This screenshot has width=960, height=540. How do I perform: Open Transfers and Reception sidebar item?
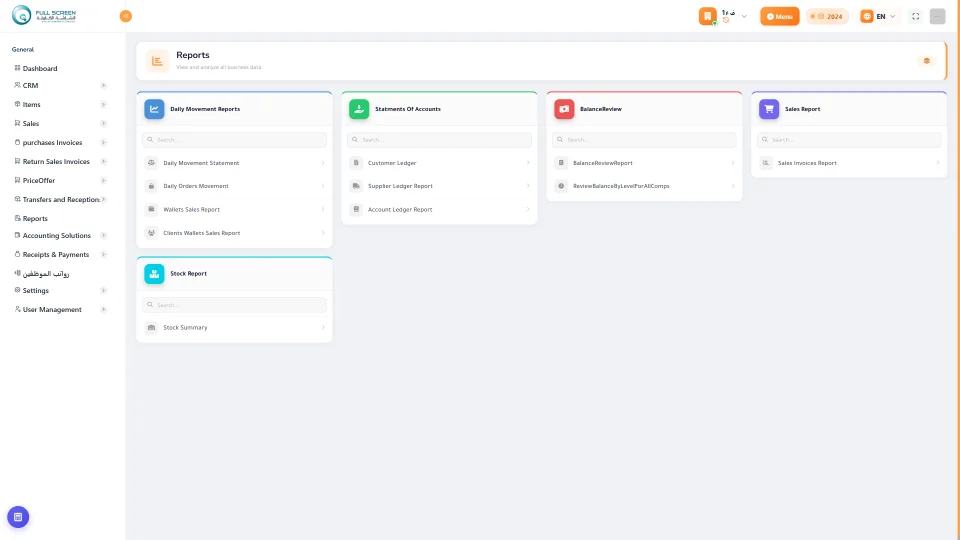[60, 200]
